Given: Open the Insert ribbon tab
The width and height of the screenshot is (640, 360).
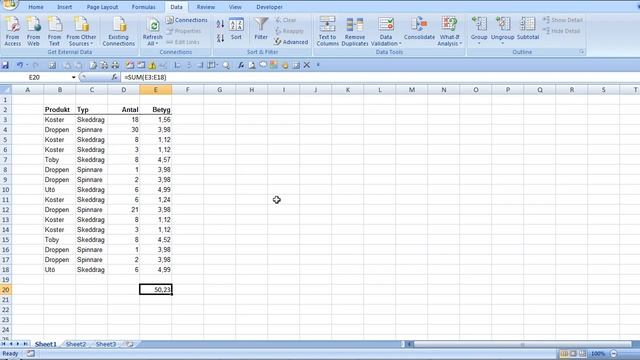Looking at the screenshot, I should 64,7.
